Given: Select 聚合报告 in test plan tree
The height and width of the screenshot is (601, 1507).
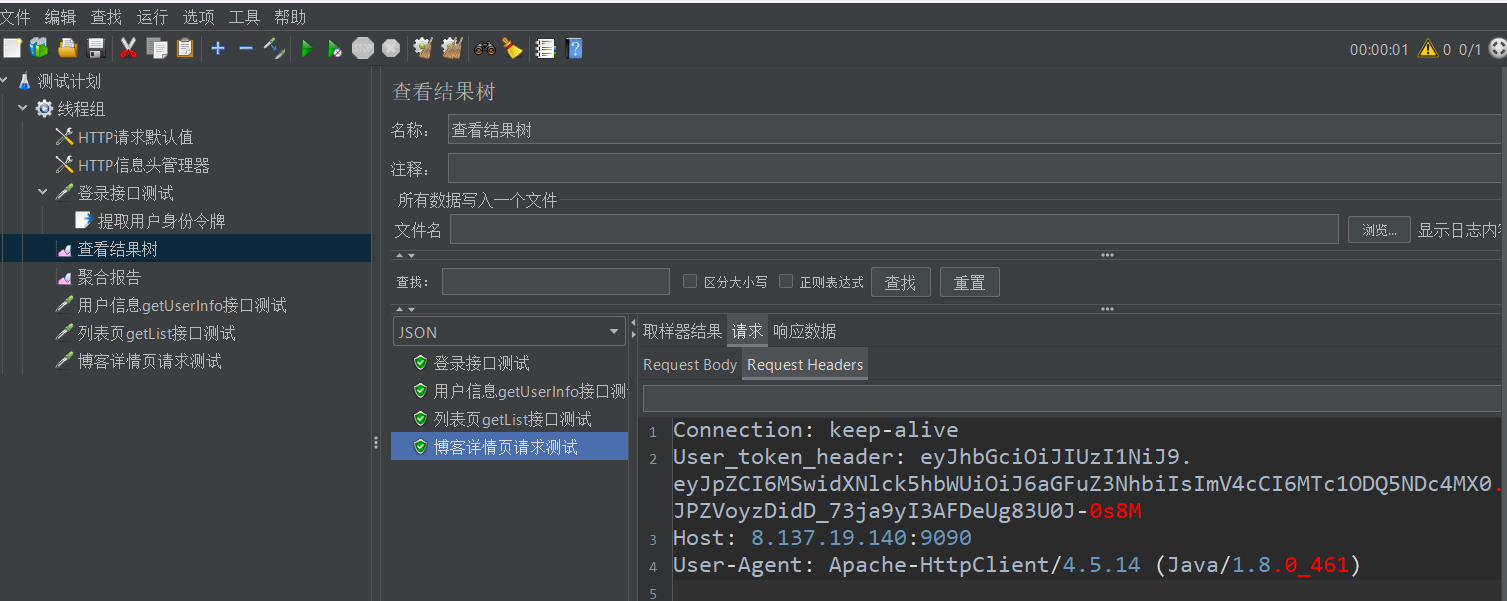Looking at the screenshot, I should point(109,277).
